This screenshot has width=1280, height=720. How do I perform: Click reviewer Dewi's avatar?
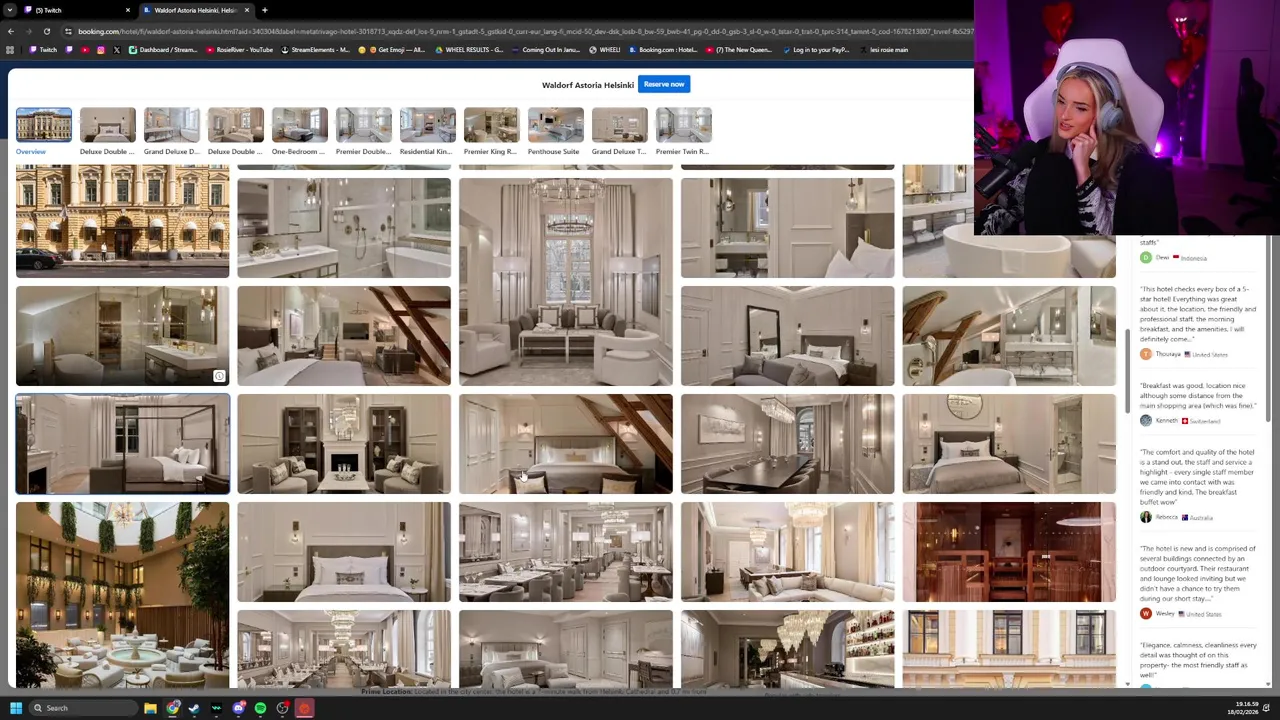coord(1146,257)
